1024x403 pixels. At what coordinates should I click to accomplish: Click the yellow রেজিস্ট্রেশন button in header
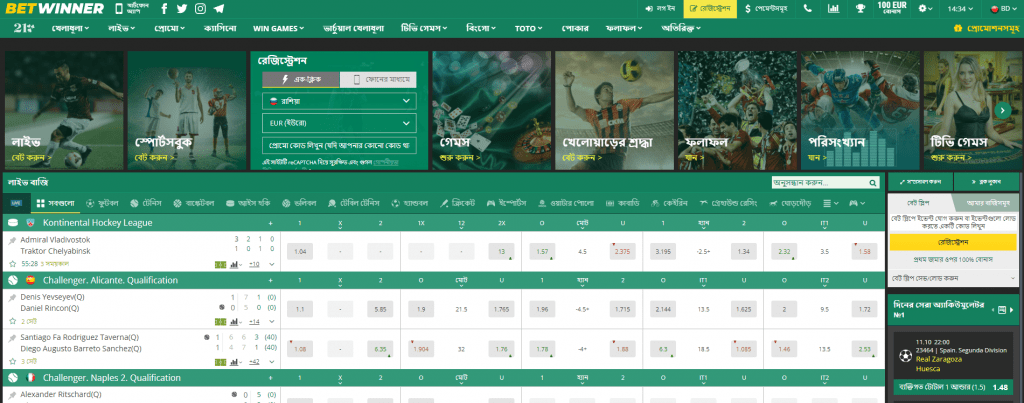711,8
